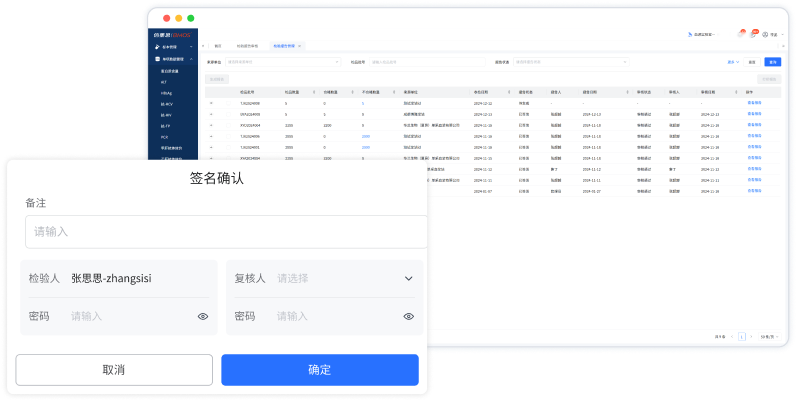This screenshot has height=402, width=797.
Task: Open the notification bell icon in header
Action: click(740, 34)
